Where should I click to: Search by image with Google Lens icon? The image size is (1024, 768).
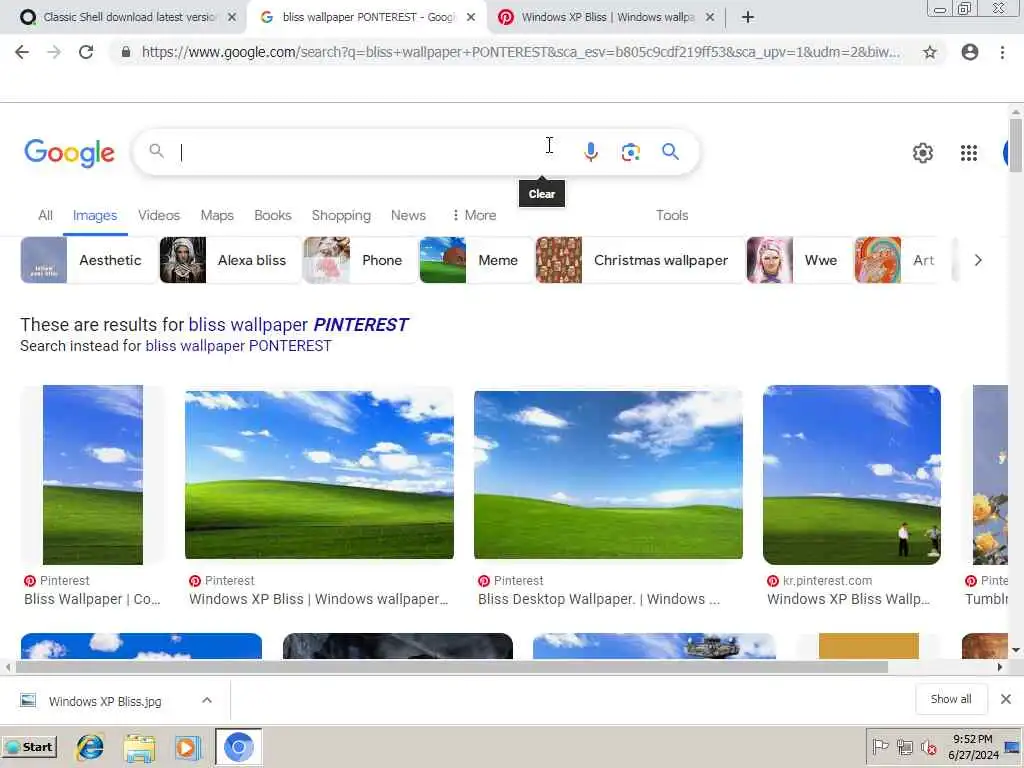(x=630, y=152)
